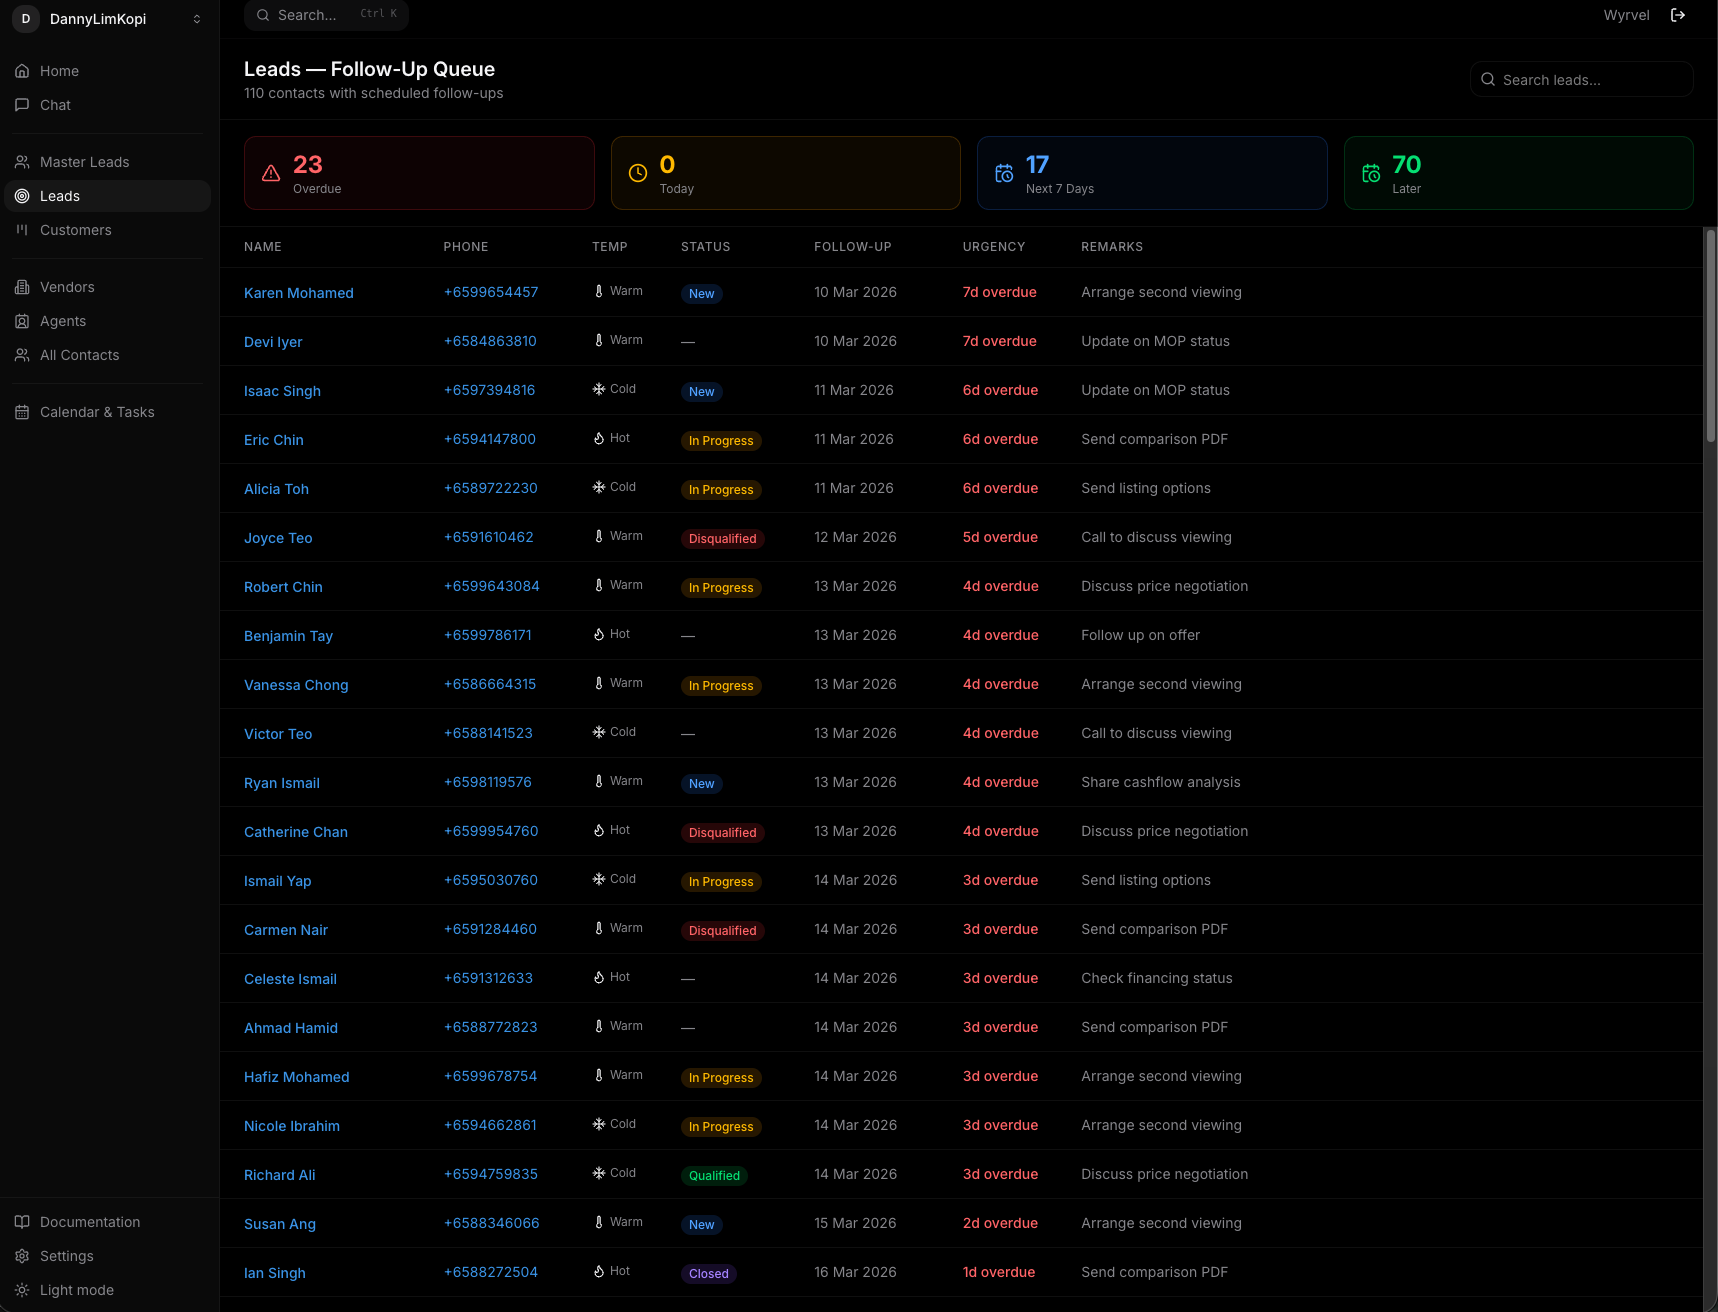The image size is (1718, 1312).
Task: Click the logout icon top right
Action: pyautogui.click(x=1680, y=15)
